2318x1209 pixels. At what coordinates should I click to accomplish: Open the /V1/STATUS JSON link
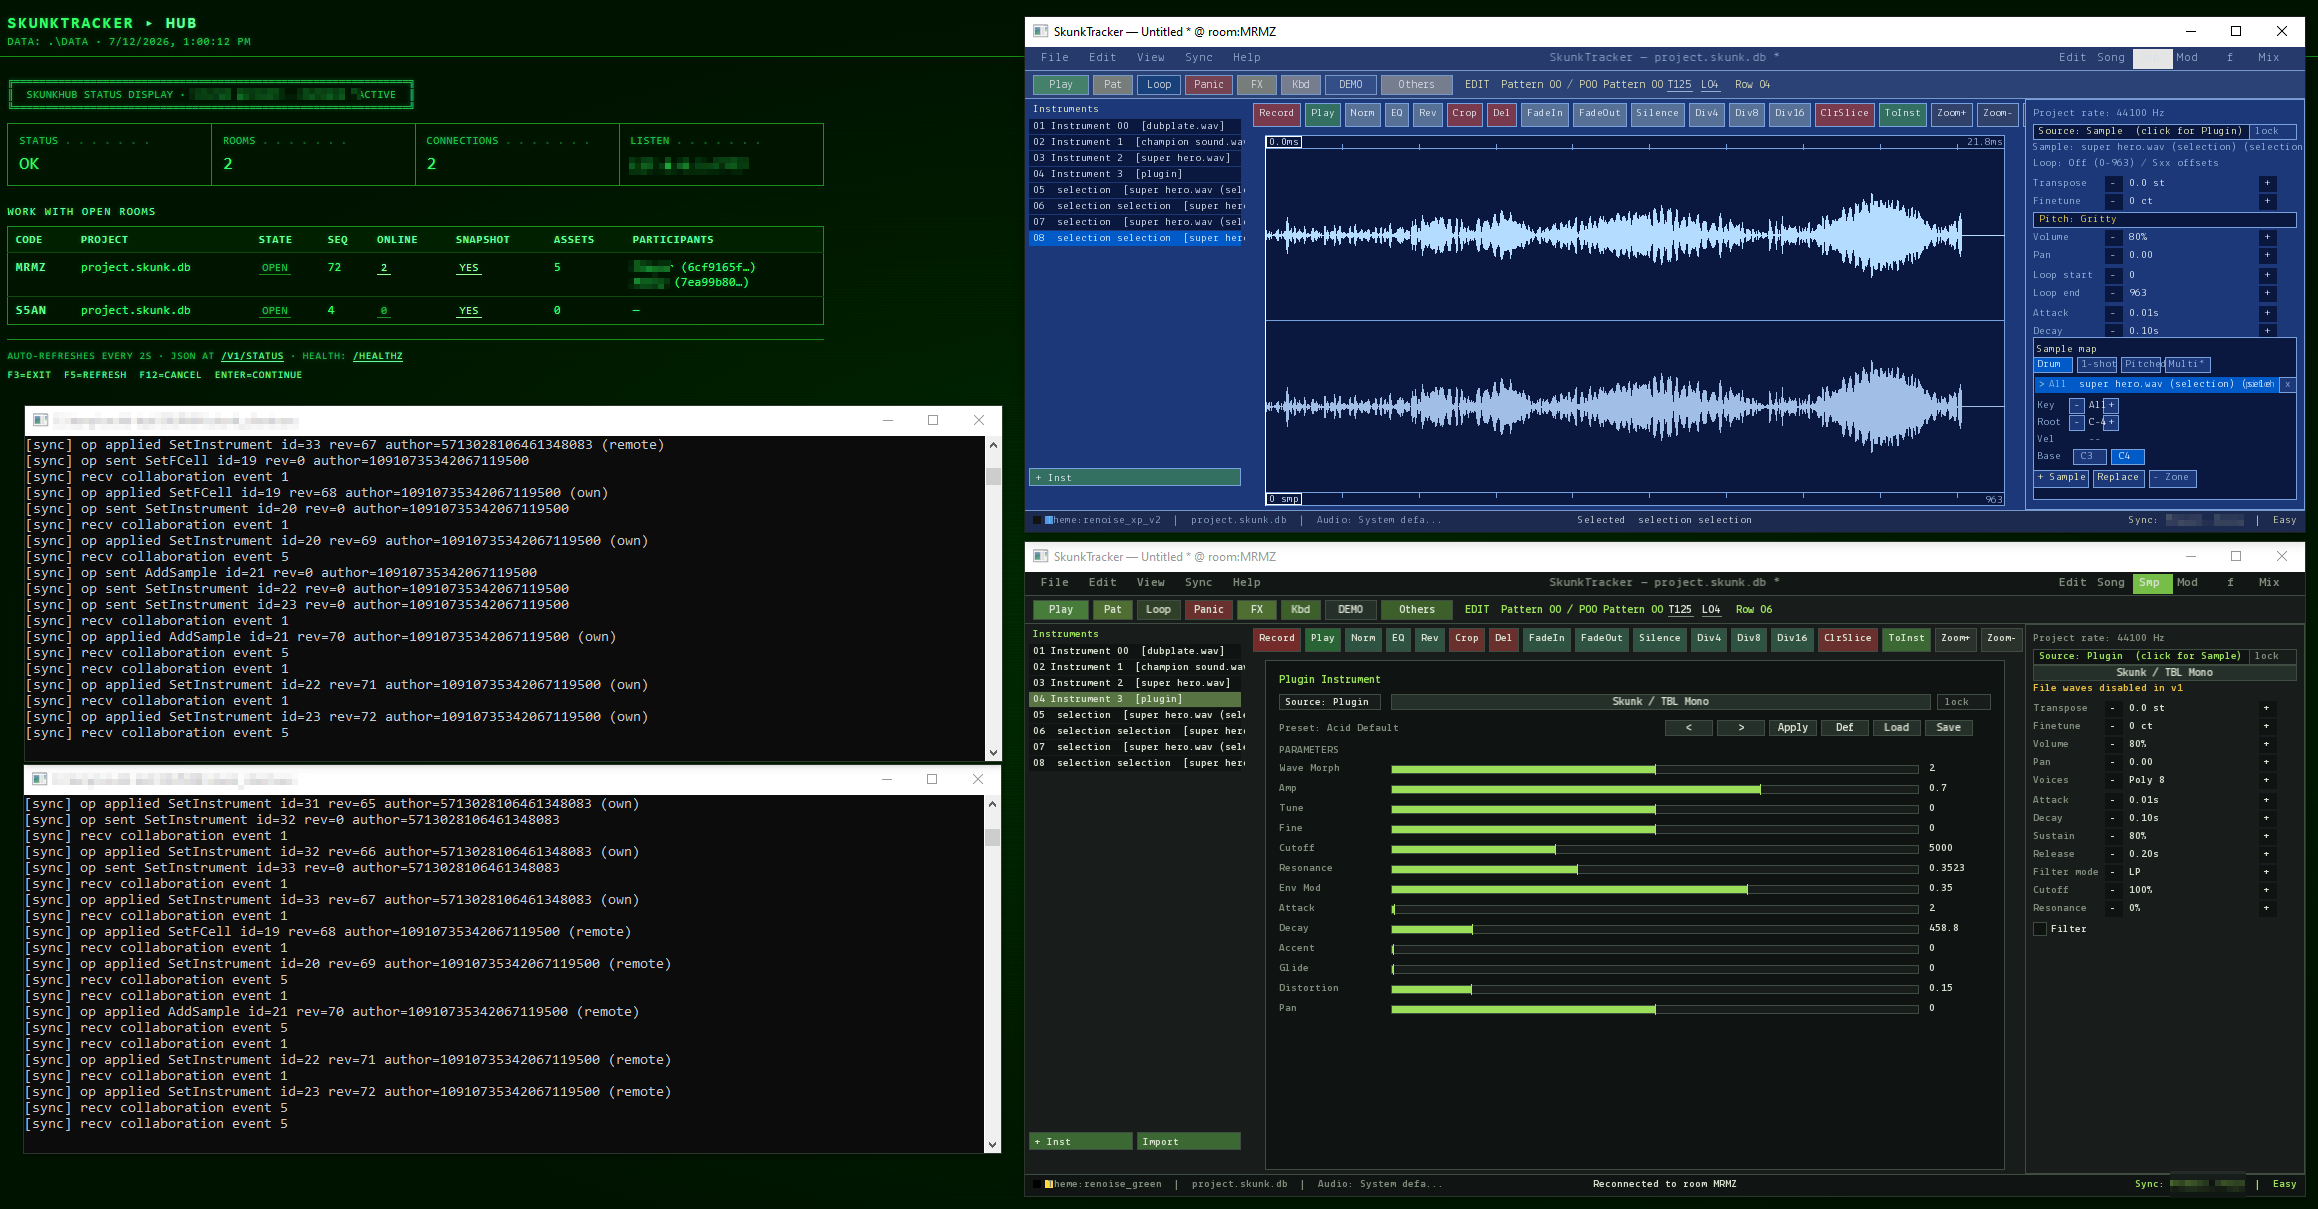coord(252,356)
